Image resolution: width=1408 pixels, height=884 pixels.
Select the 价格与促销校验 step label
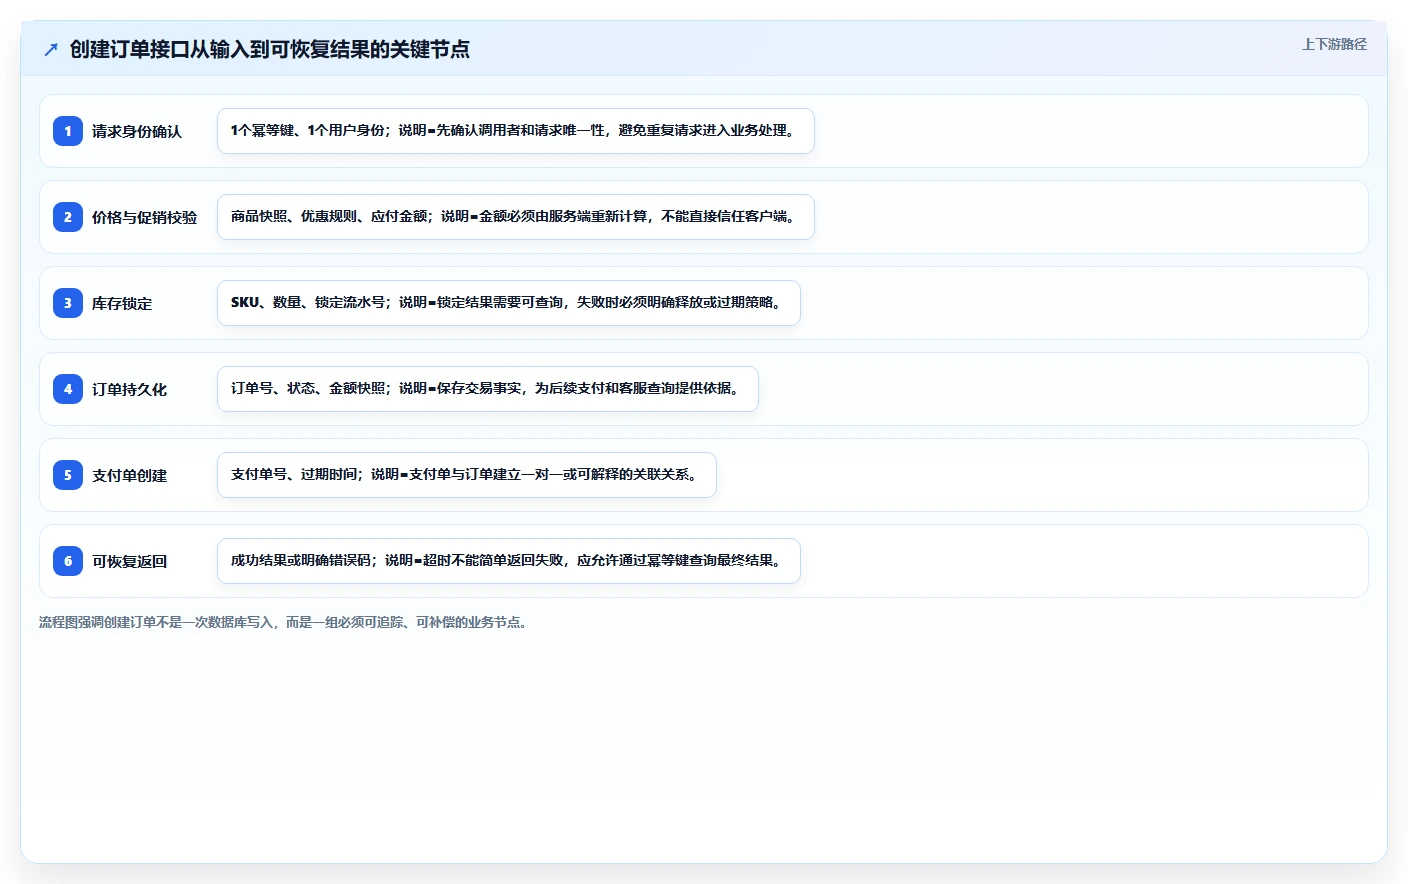(145, 217)
